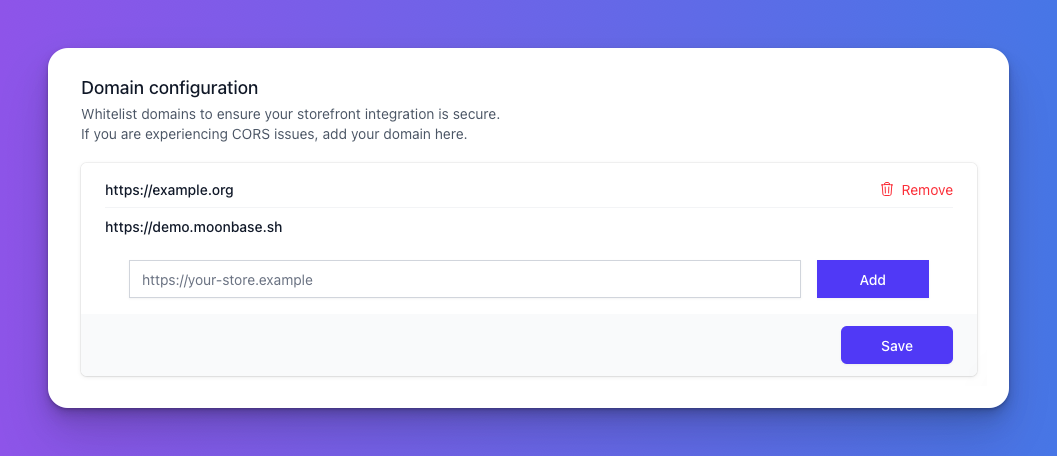Click empty space between example.org and Remove
This screenshot has height=456, width=1057.
553,190
